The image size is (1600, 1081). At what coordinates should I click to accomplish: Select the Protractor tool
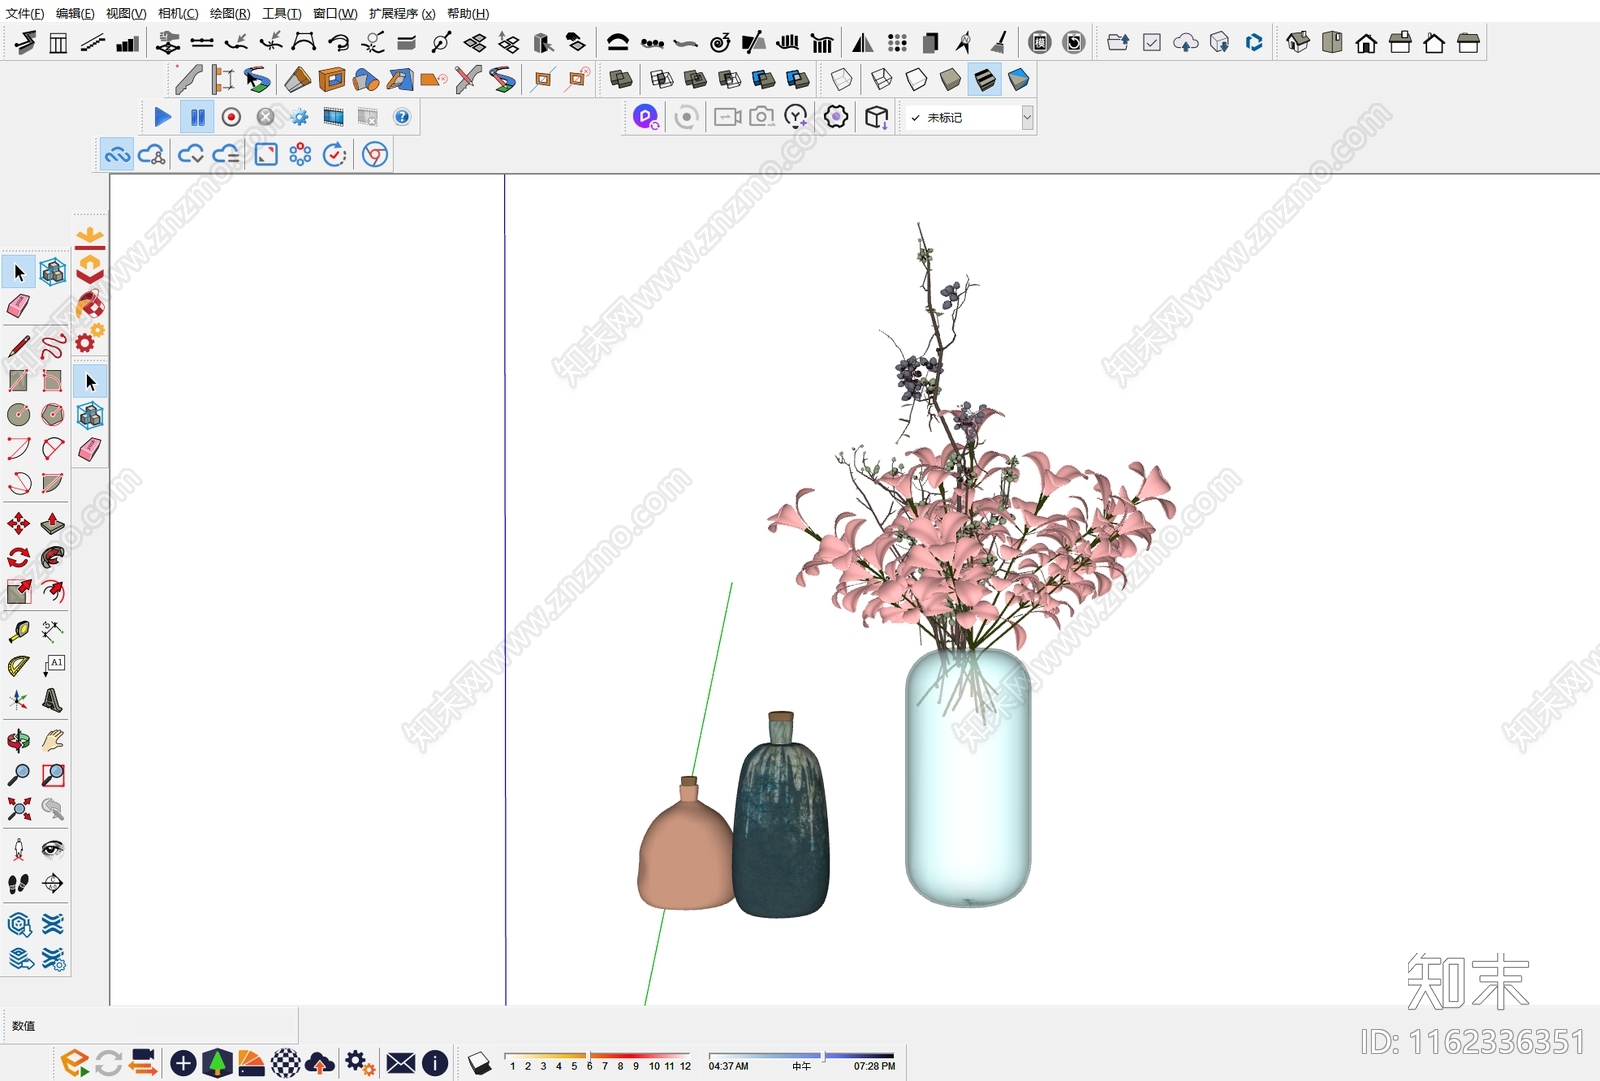click(x=19, y=666)
